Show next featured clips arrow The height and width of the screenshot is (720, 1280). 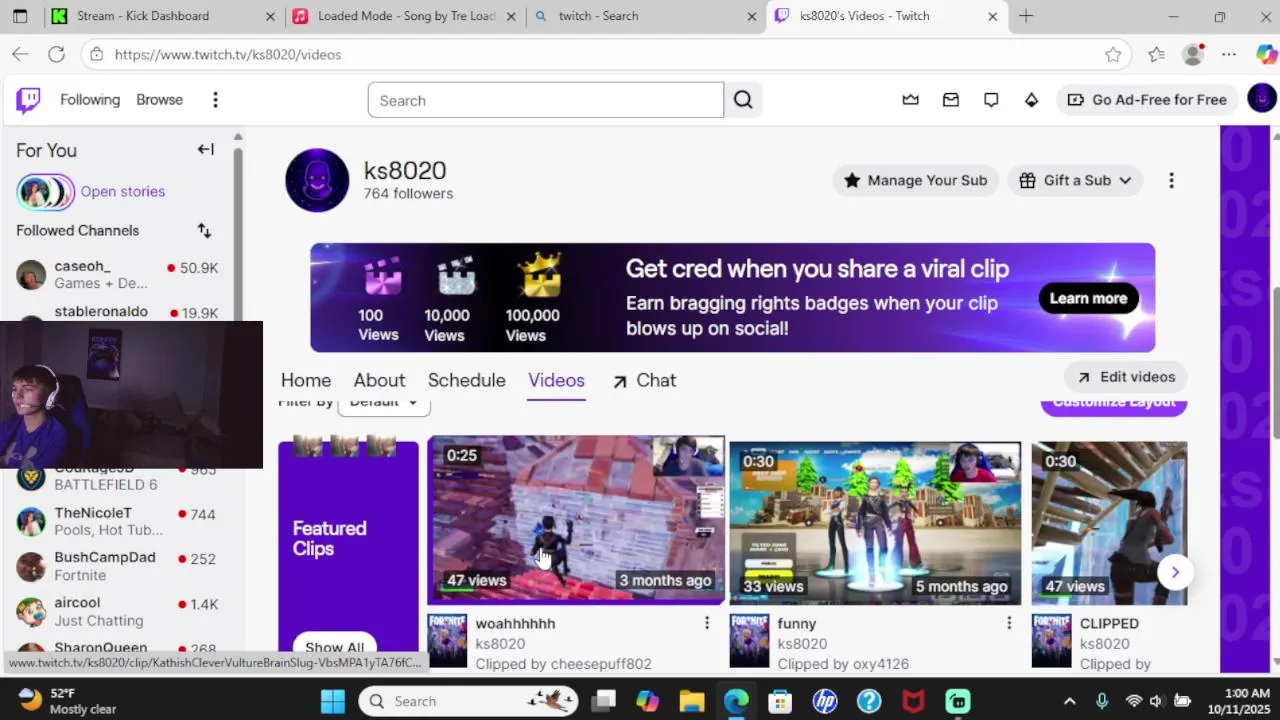pos(1175,572)
